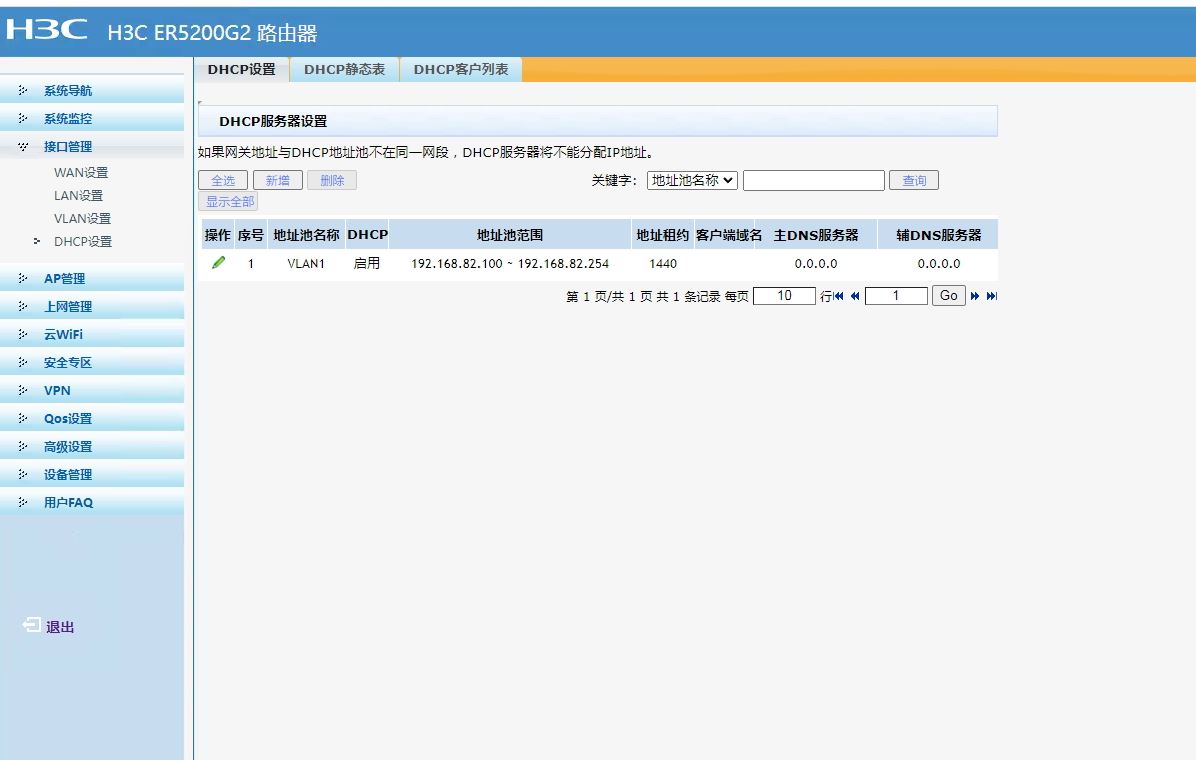The height and width of the screenshot is (760, 1196).
Task: Click the 客户端域名 column header
Action: (x=728, y=235)
